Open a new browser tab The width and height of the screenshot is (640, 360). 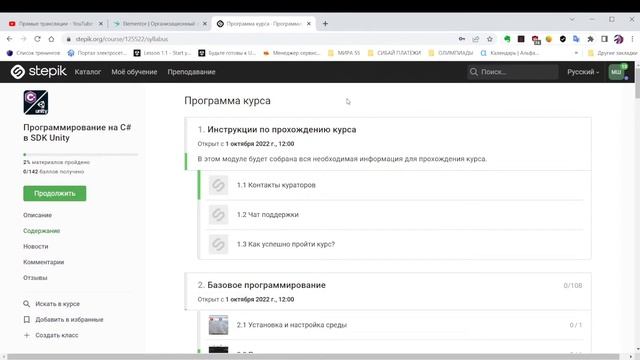(325, 24)
